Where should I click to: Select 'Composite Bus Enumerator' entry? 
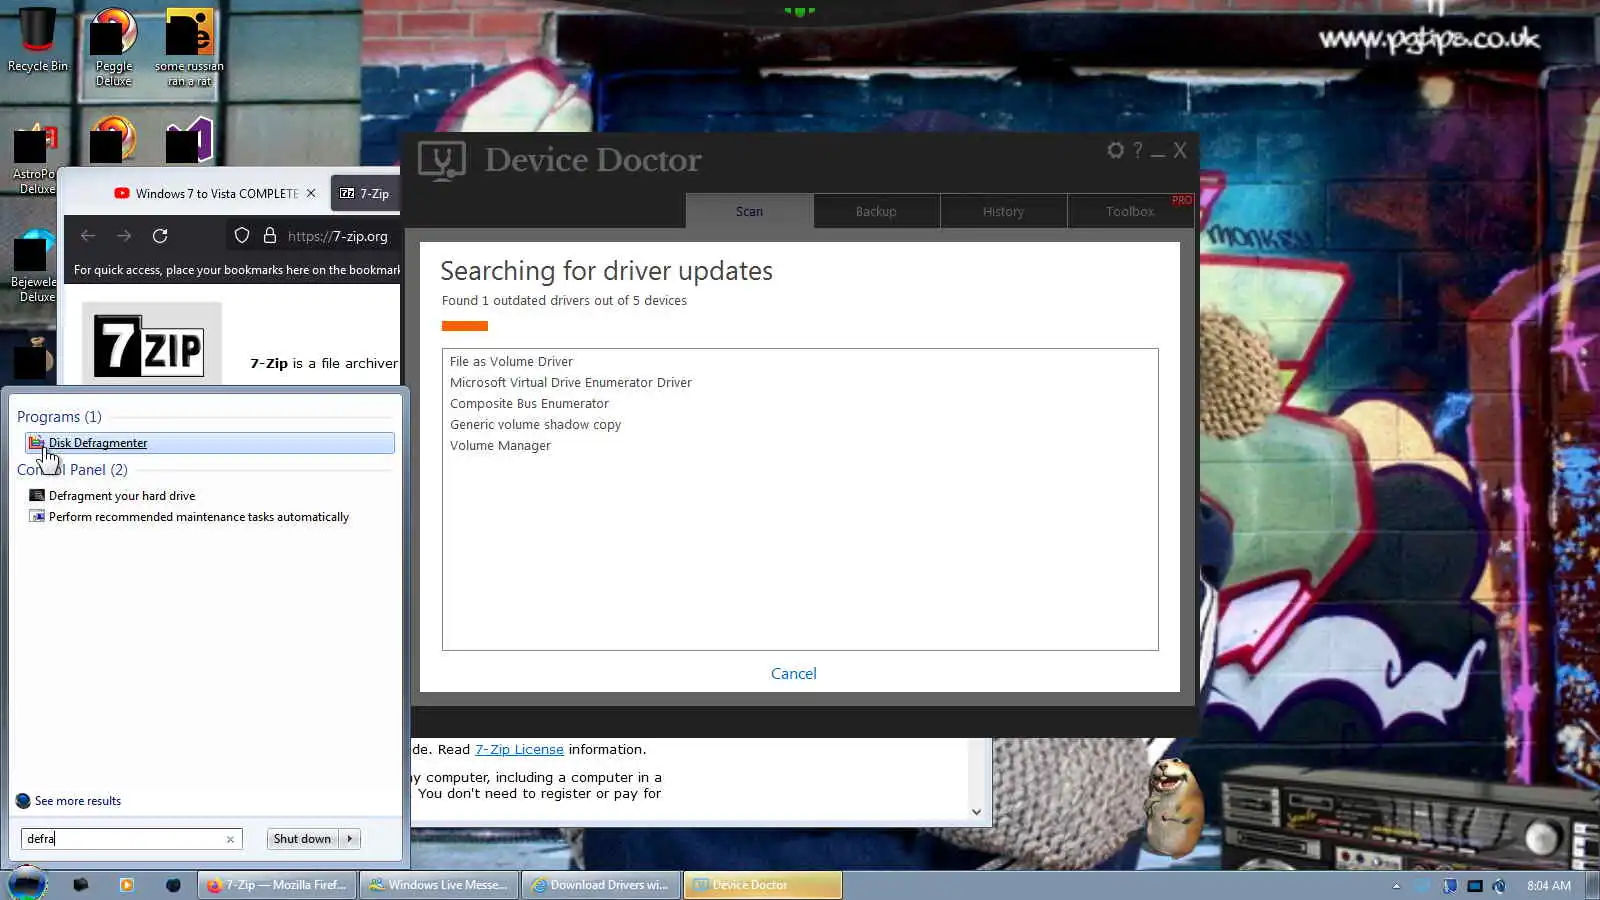pos(529,404)
